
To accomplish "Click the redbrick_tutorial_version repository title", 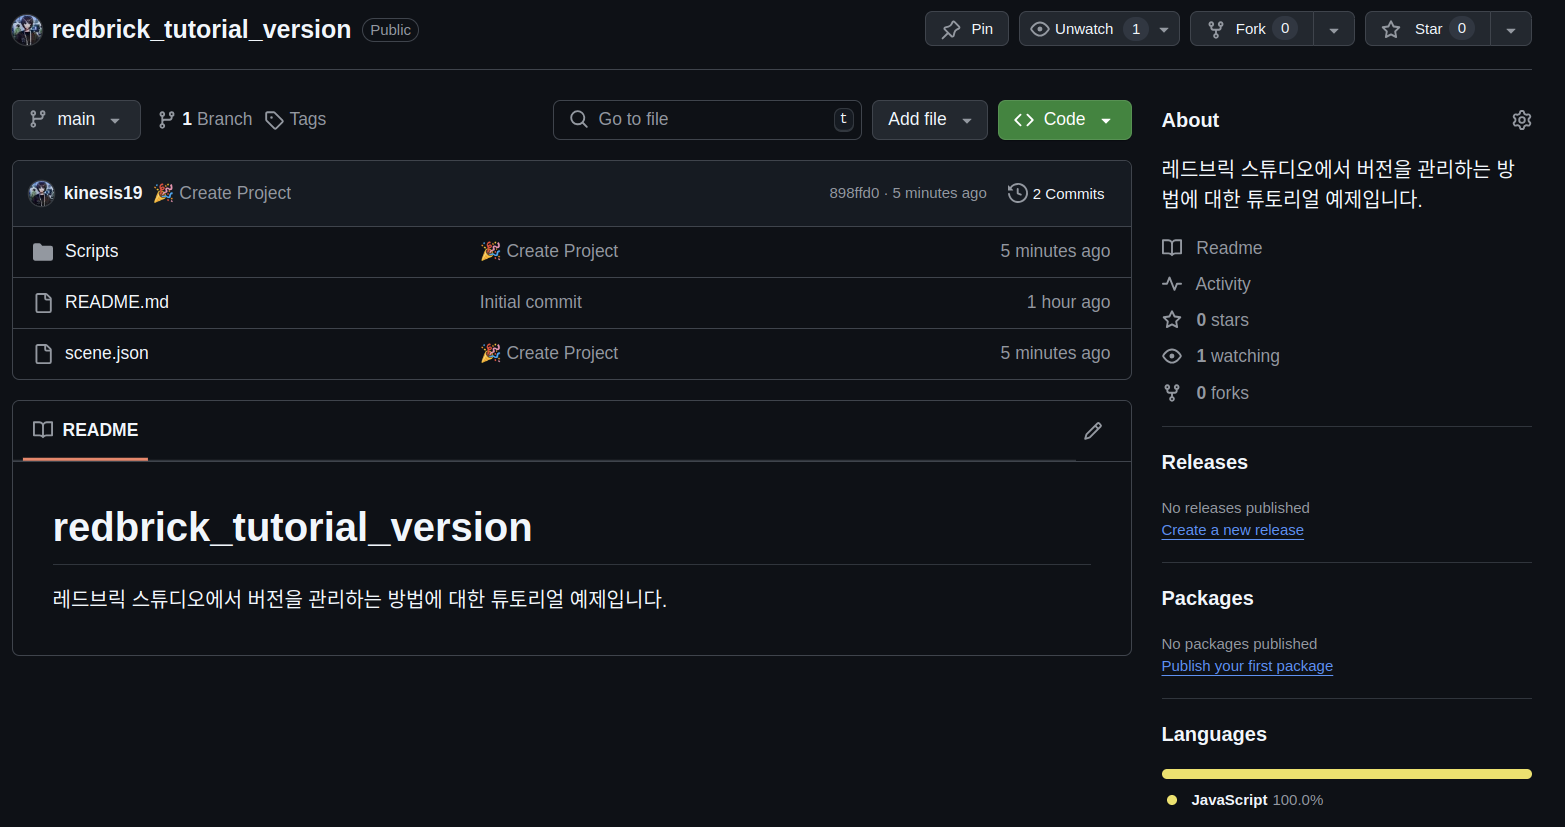I will click(x=201, y=30).
